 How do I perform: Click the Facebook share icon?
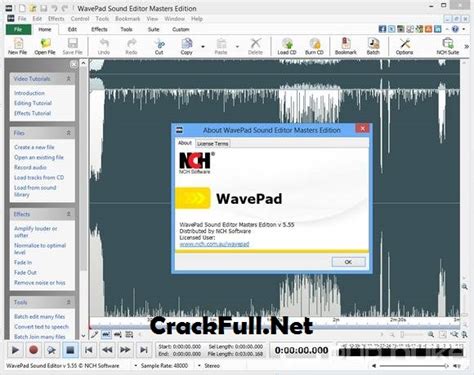[x=382, y=29]
